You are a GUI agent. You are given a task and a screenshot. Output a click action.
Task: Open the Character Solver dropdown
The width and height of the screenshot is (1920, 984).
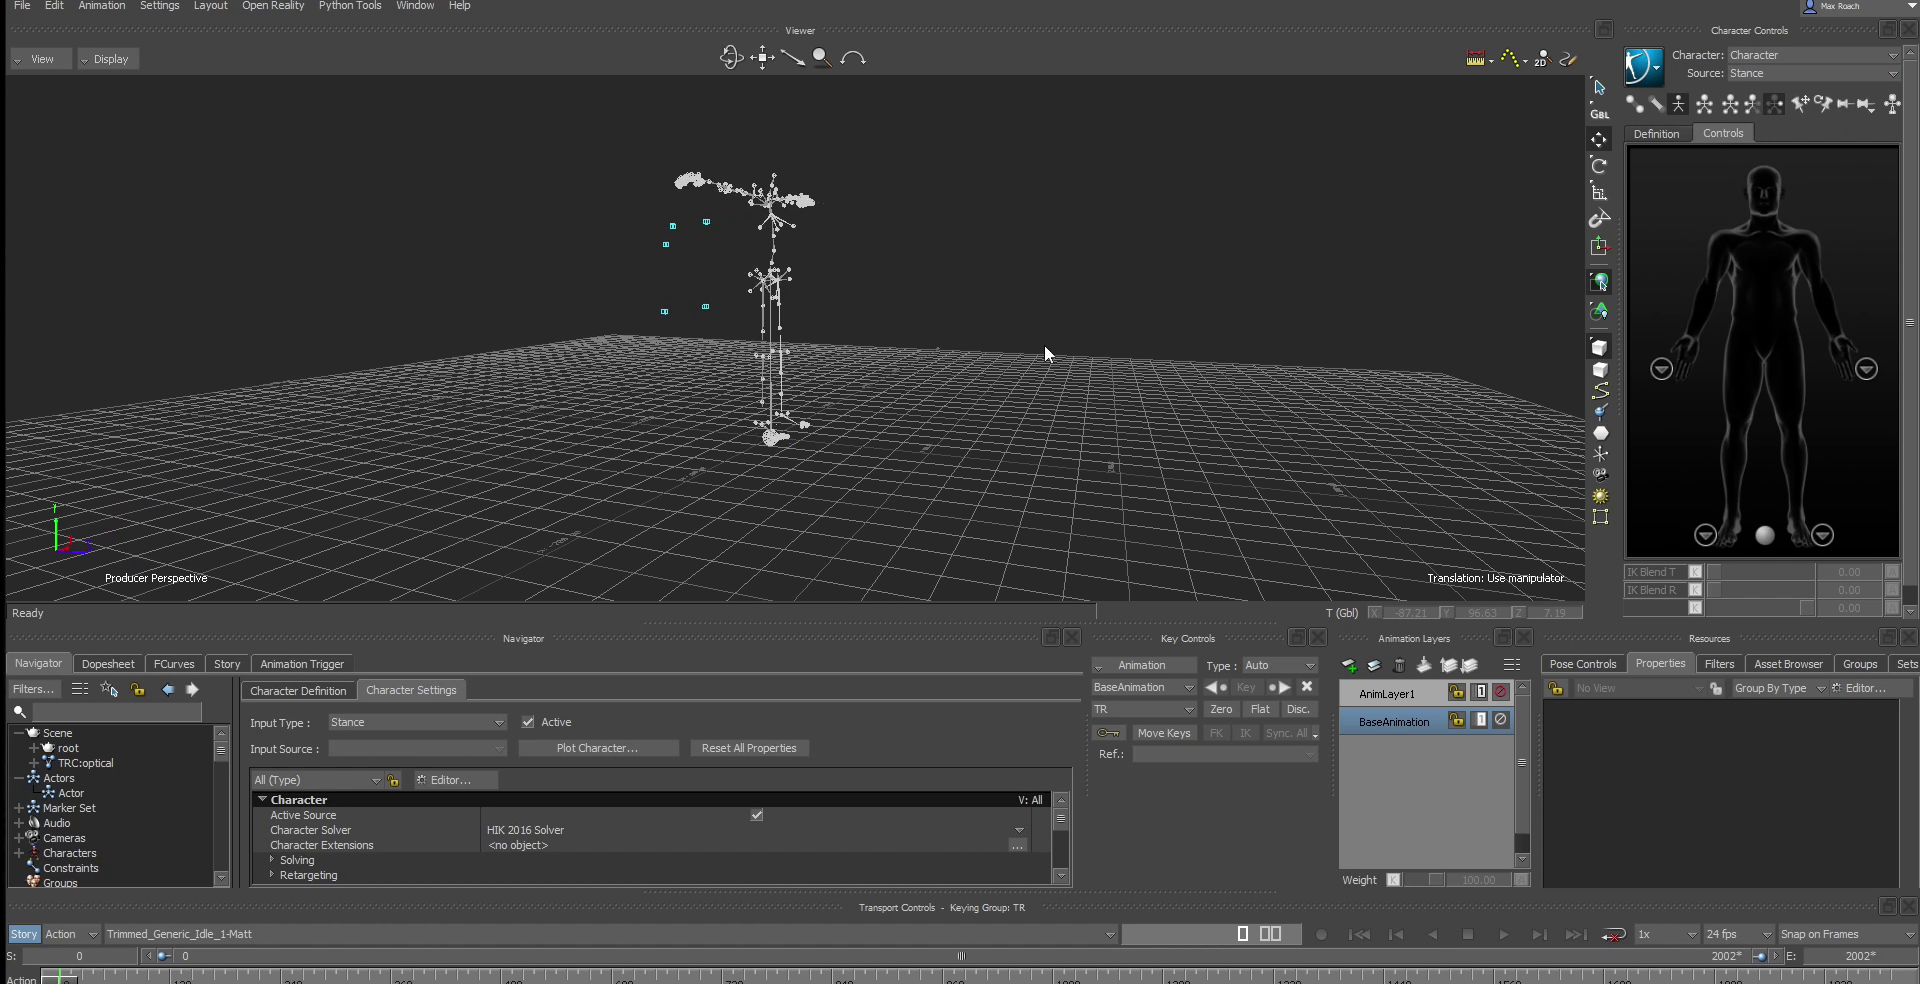coord(1019,830)
